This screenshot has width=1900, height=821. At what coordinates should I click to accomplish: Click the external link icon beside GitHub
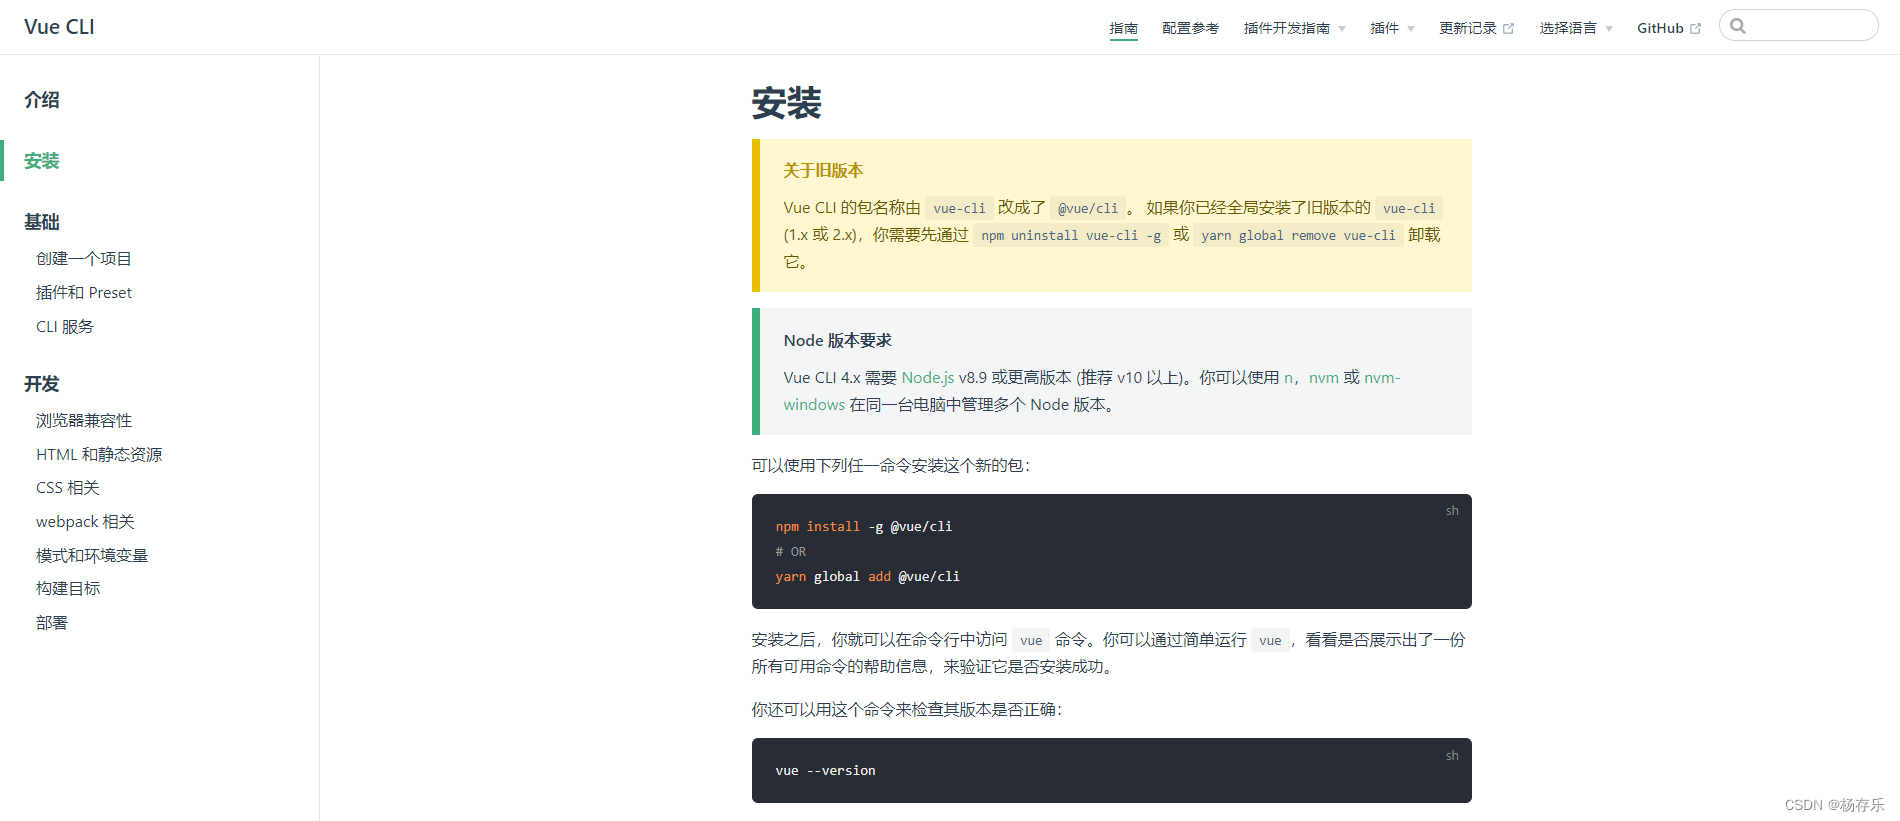1695,29
